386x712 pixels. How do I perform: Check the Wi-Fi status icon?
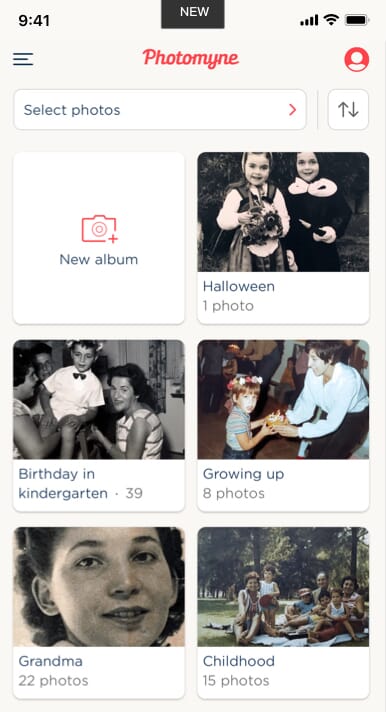pyautogui.click(x=332, y=20)
